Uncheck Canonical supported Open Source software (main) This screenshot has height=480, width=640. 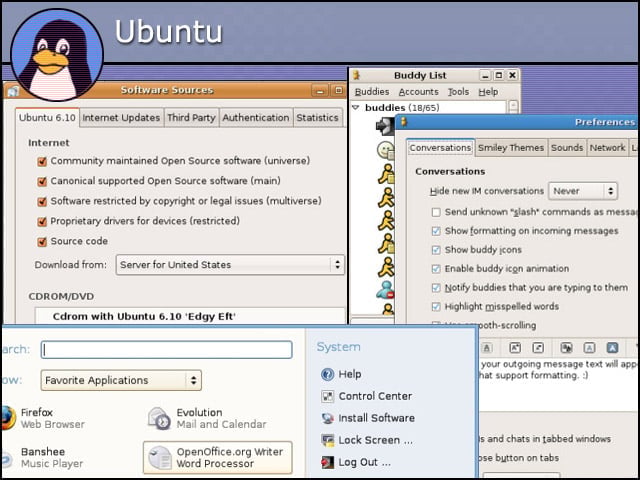42,181
